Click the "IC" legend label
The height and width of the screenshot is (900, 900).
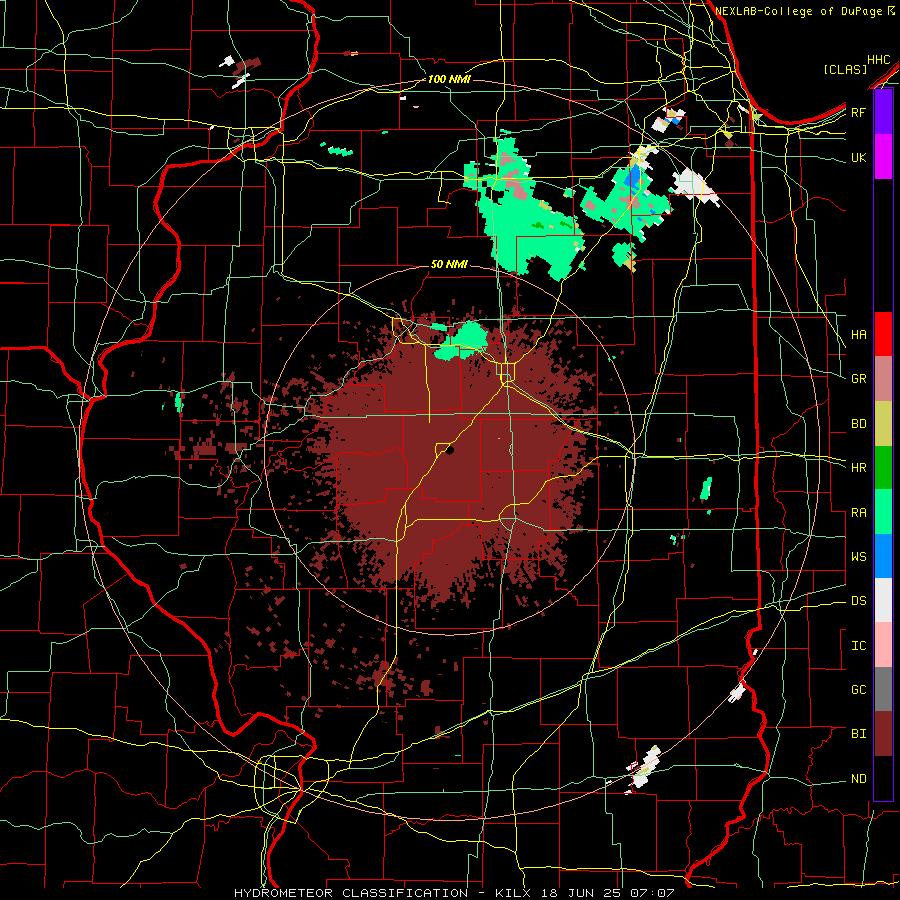click(859, 646)
